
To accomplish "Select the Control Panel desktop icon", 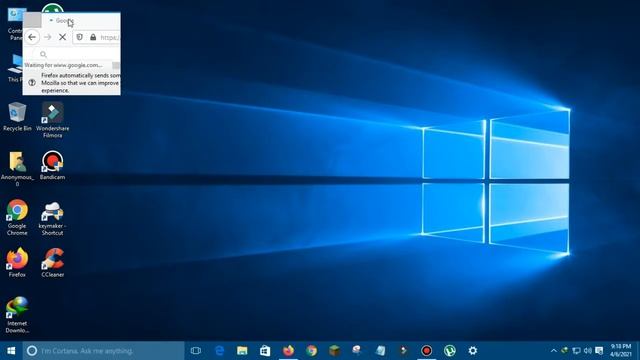I will 15,24.
